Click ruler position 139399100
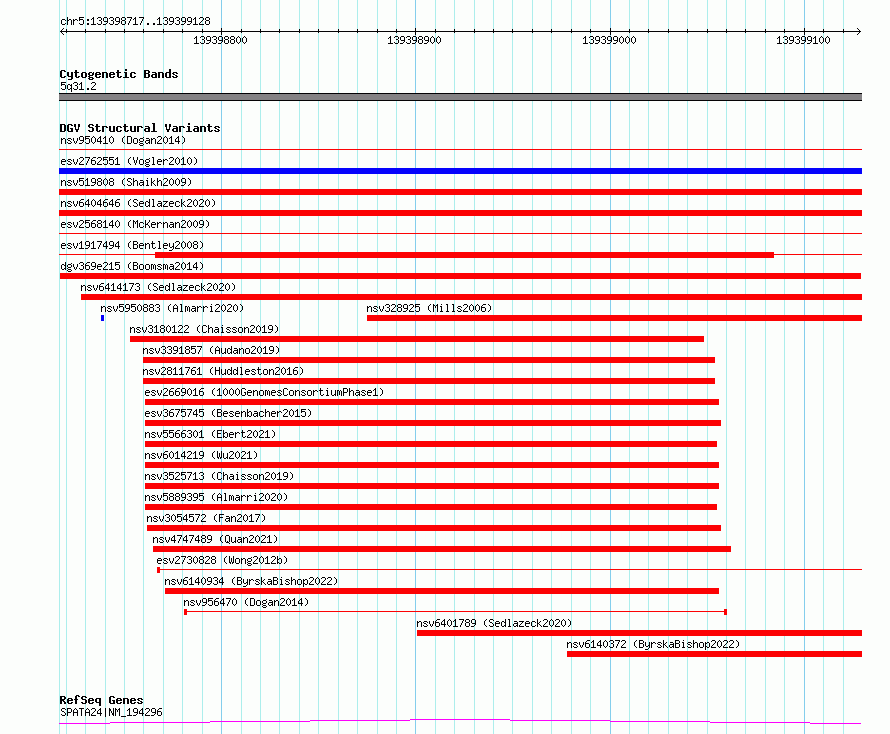Viewport: 890px width, 734px height. 803,40
